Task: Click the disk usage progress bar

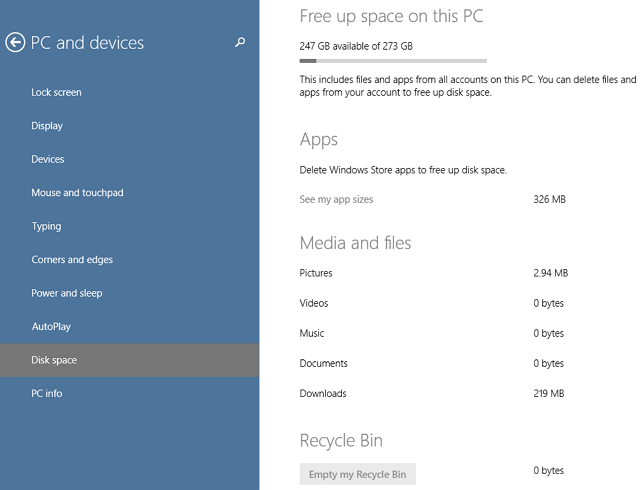Action: (393, 61)
